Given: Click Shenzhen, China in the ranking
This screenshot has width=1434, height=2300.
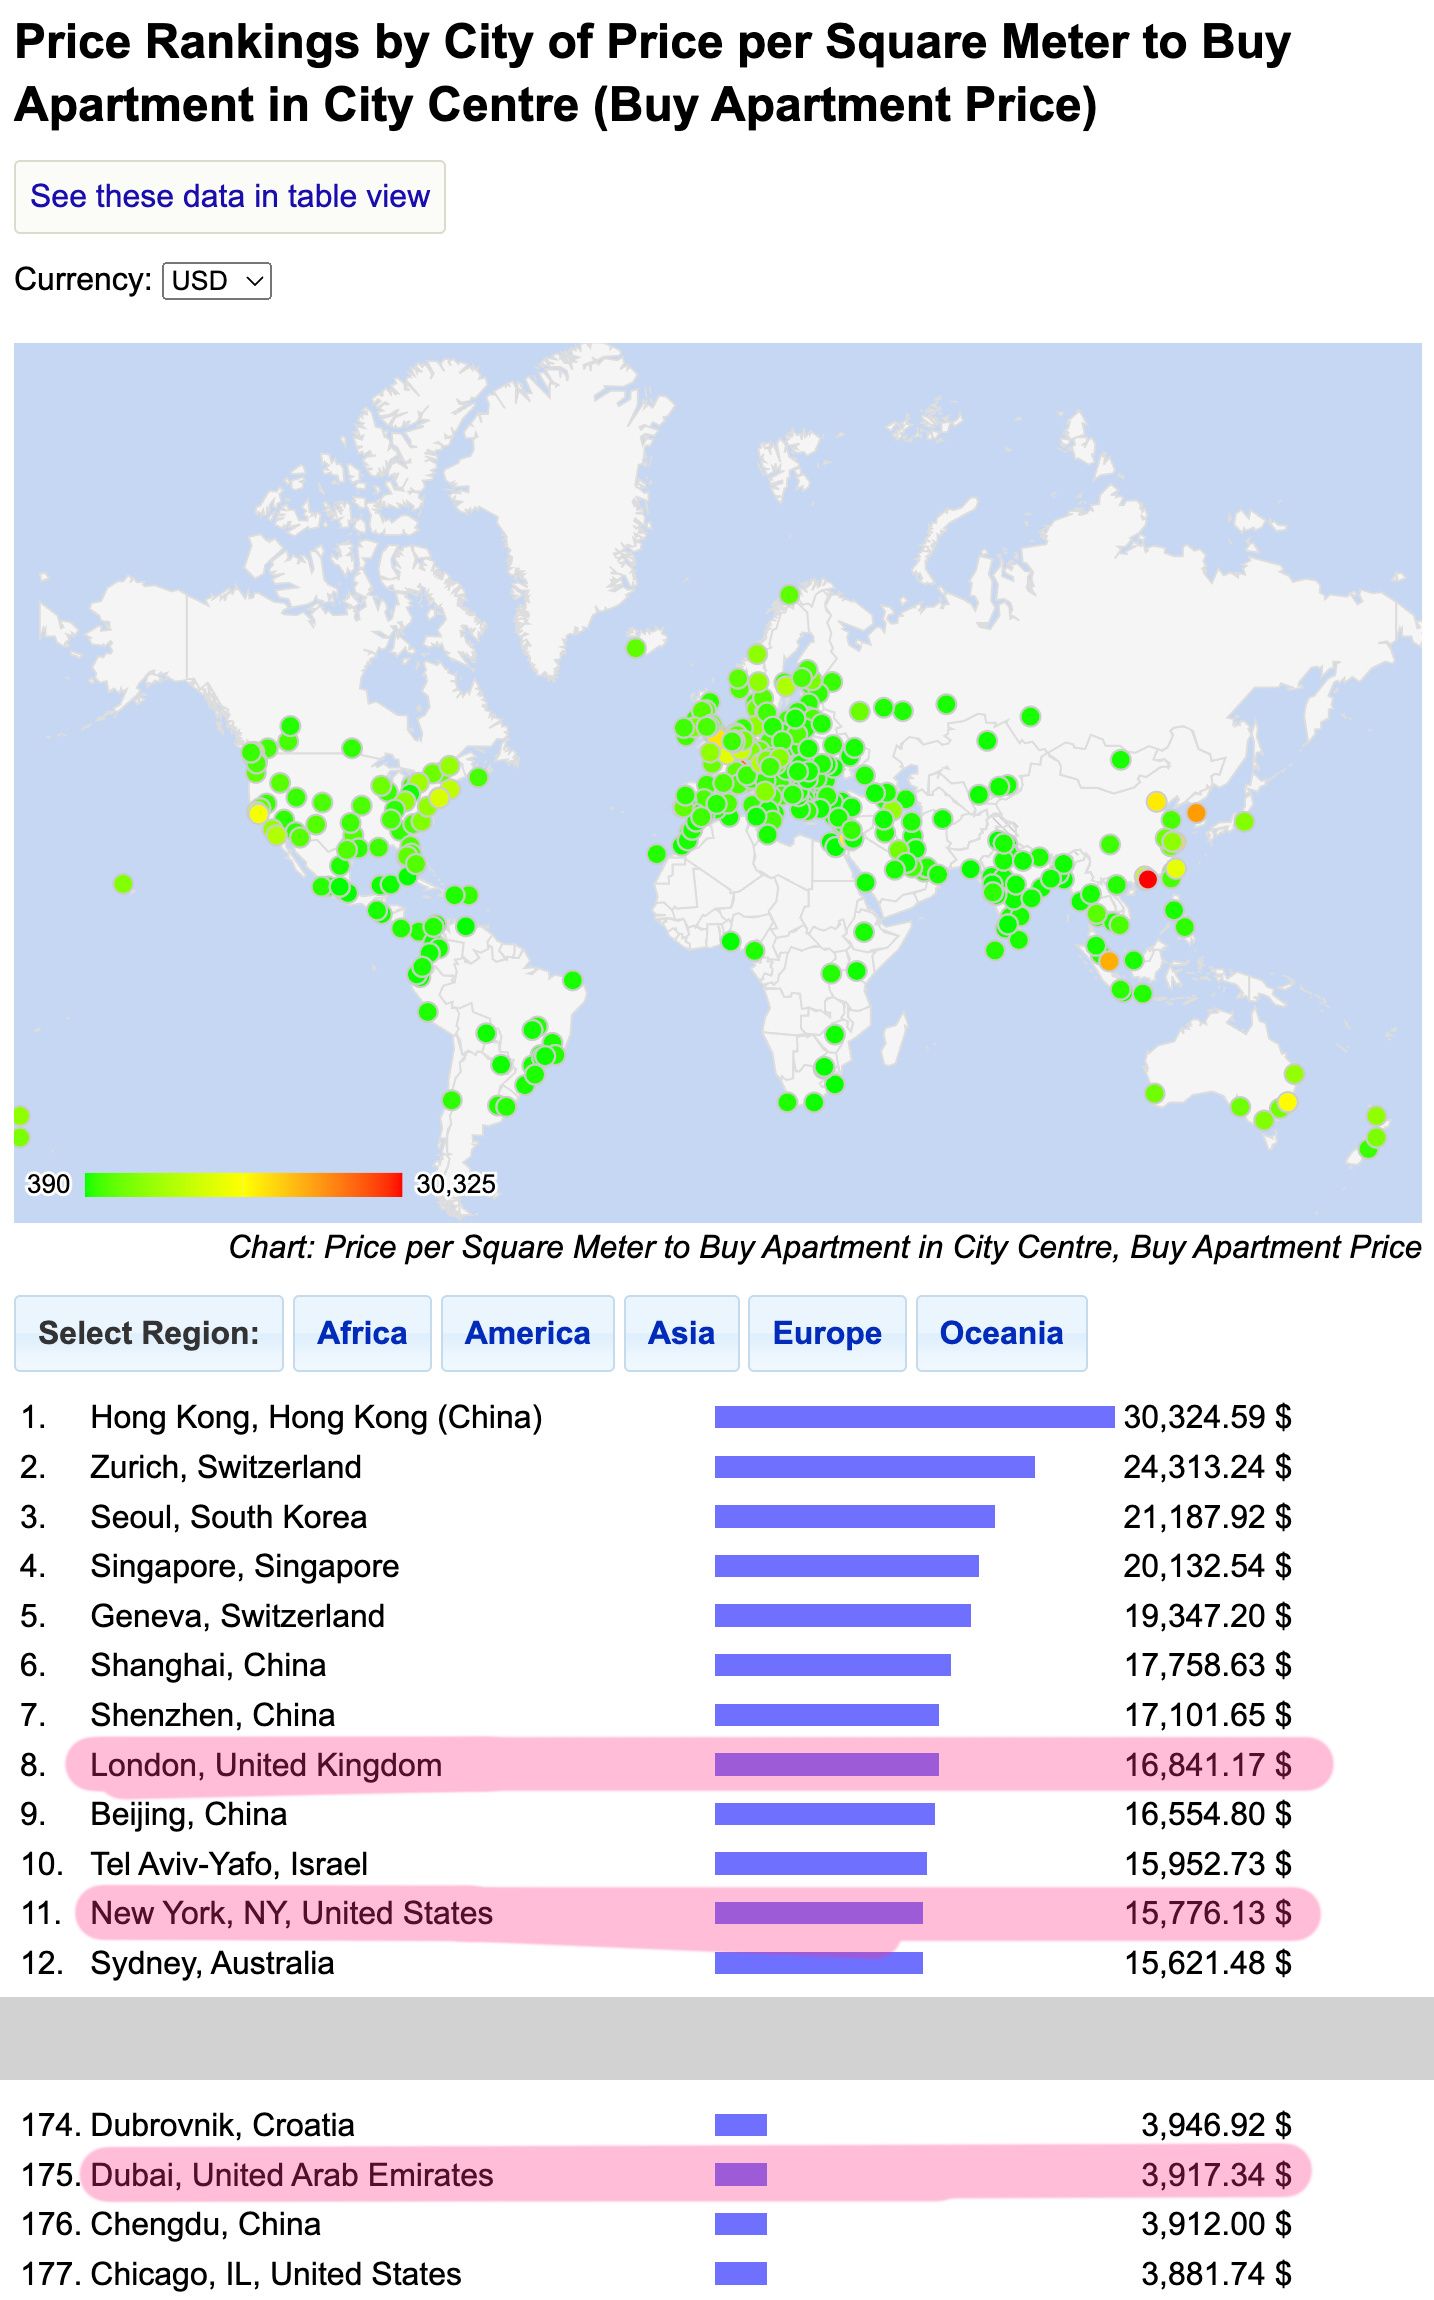Looking at the screenshot, I should coord(213,1715).
